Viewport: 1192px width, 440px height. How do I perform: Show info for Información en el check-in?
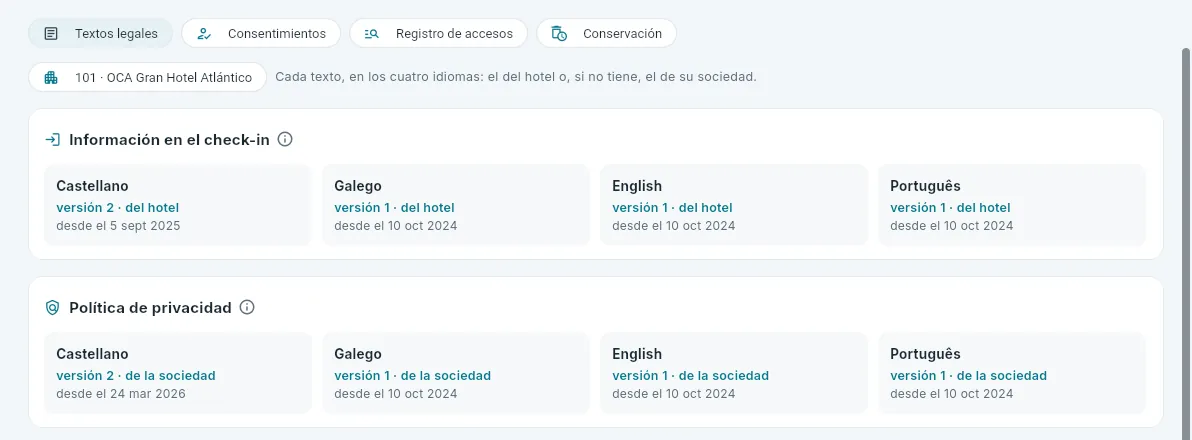(x=285, y=140)
